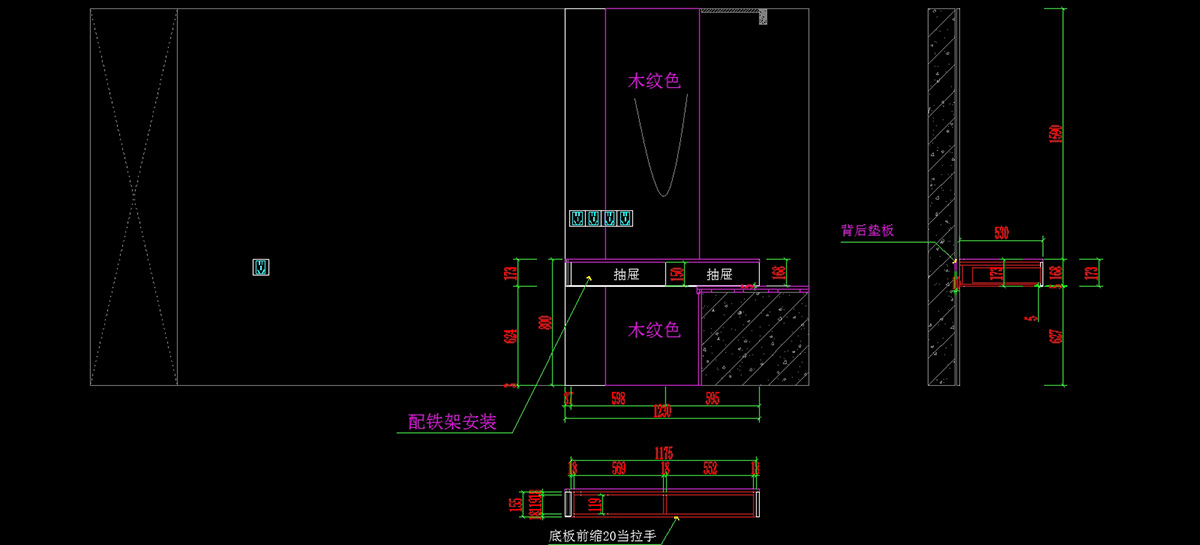The image size is (1200, 545).
Task: Click the X-crossed panel at the far left
Action: pyautogui.click(x=134, y=197)
